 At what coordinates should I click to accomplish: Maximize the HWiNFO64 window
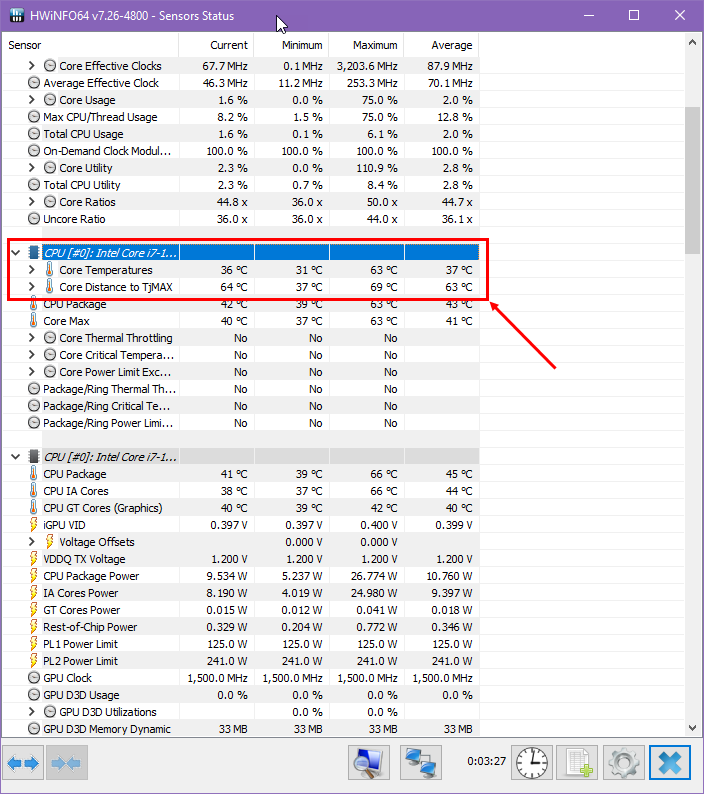(634, 15)
